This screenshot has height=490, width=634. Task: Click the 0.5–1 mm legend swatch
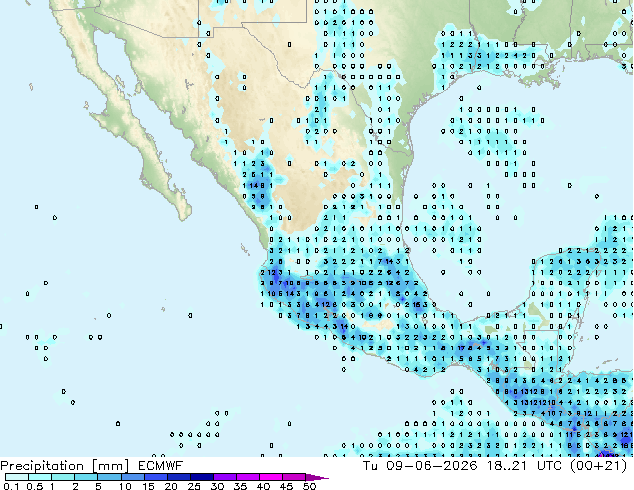point(40,477)
